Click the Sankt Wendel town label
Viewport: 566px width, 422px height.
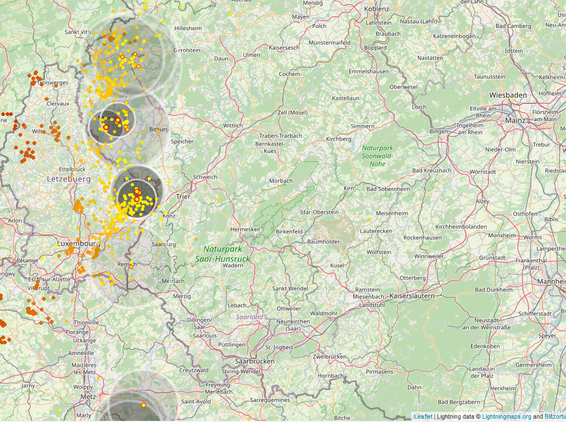point(290,288)
